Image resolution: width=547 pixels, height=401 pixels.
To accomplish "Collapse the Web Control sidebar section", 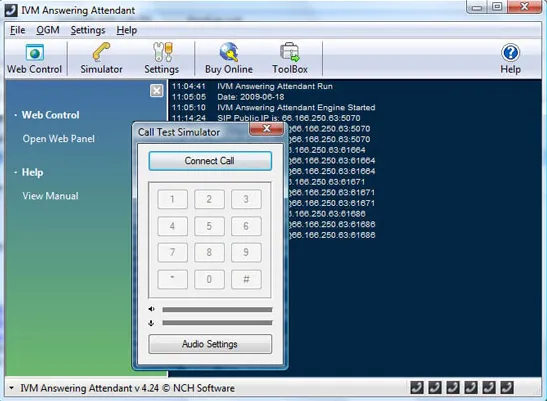I will 16,115.
